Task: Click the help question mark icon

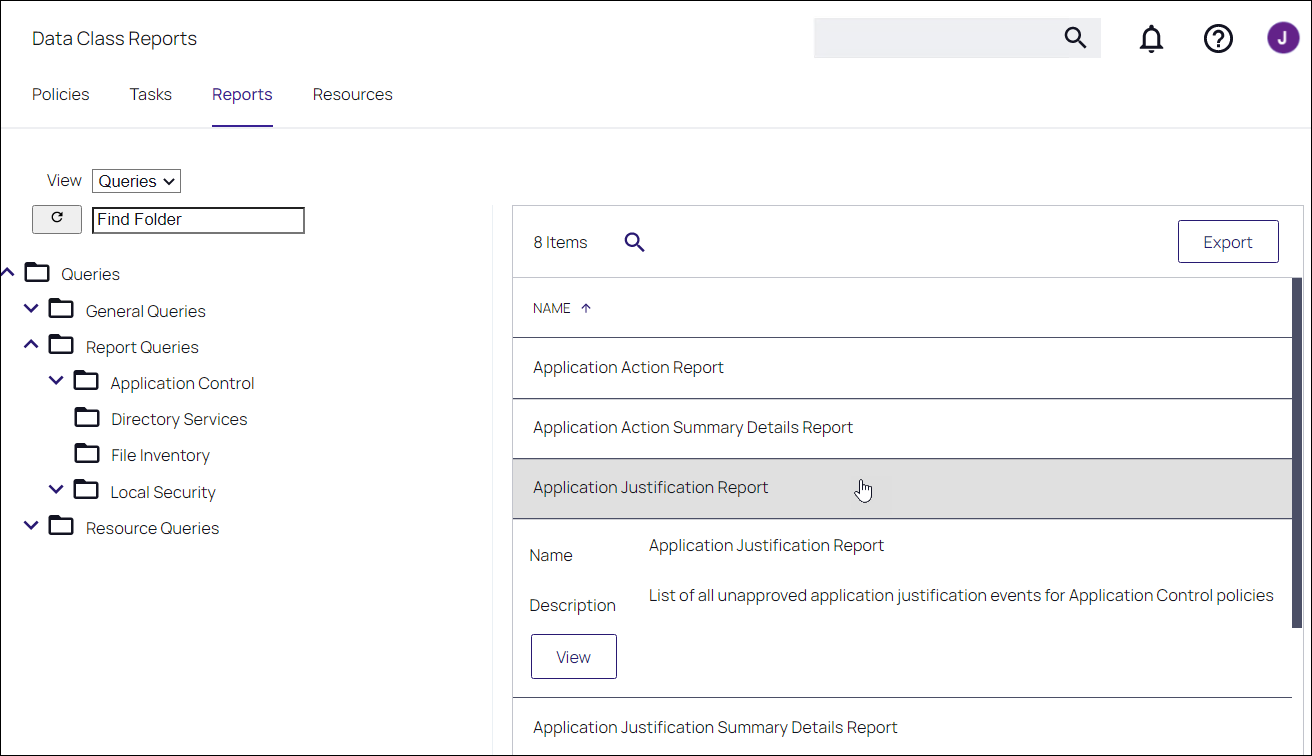Action: 1218,38
